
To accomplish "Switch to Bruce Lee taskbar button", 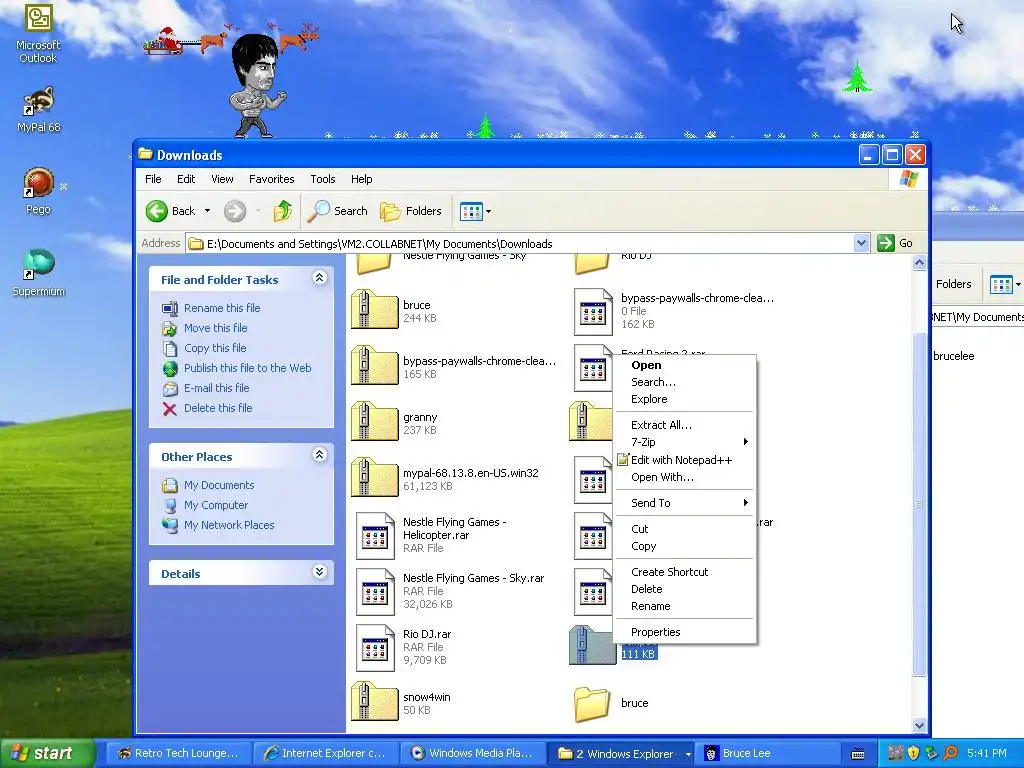I will [766, 754].
